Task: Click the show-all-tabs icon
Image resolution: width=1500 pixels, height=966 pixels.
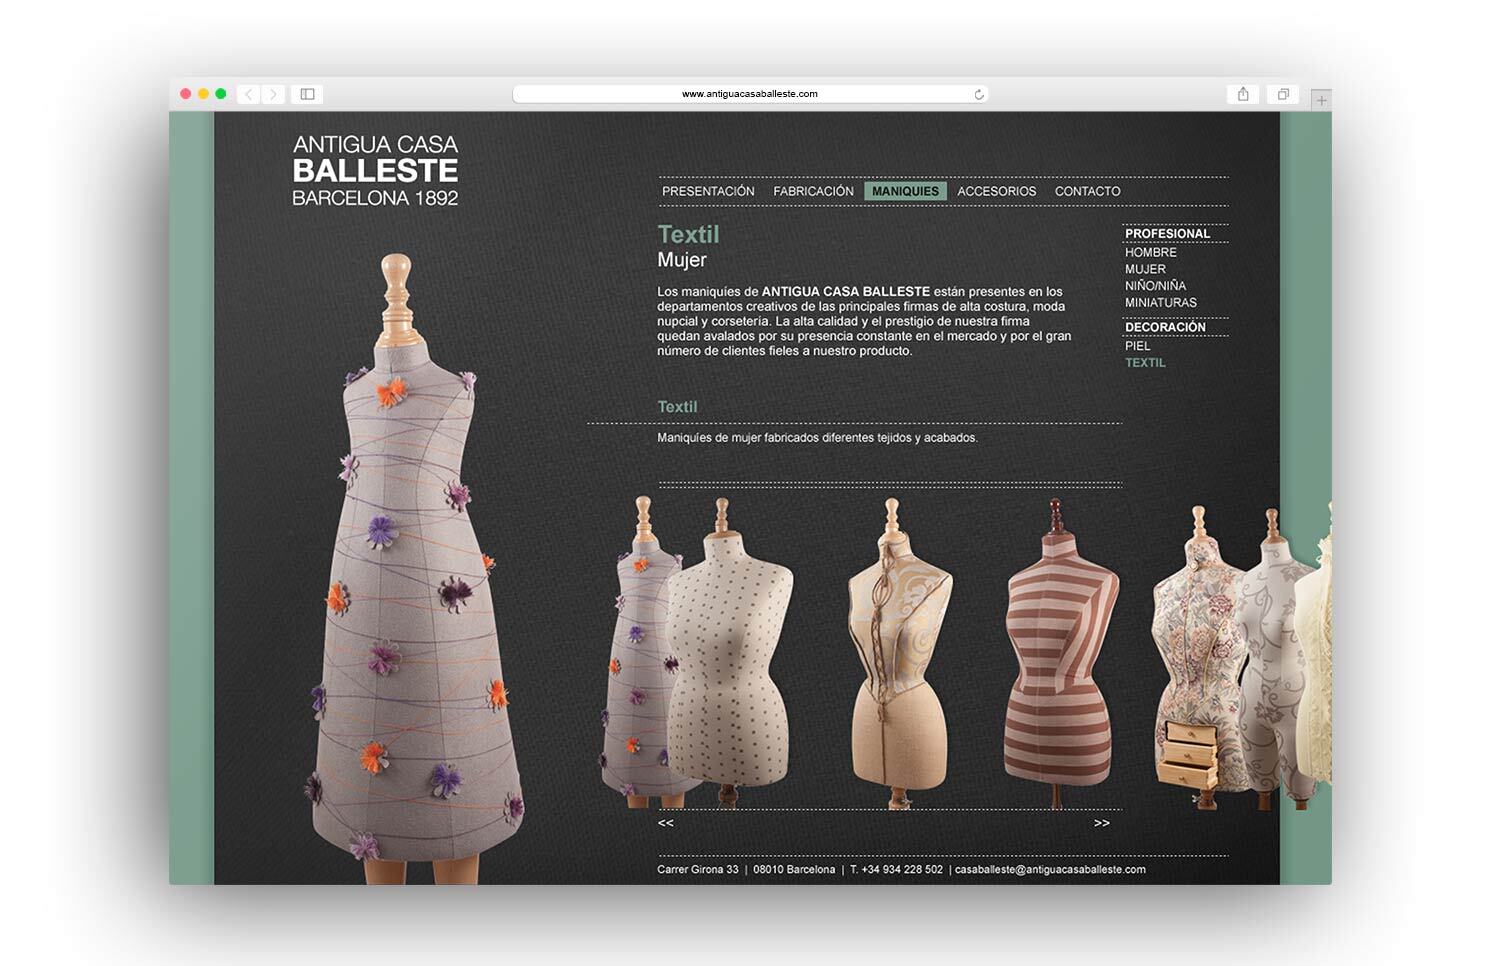Action: [x=1283, y=93]
